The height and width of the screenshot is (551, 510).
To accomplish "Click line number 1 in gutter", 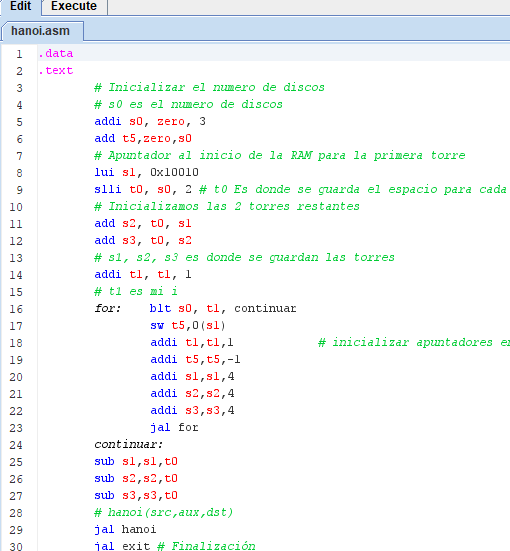I will click(x=19, y=54).
